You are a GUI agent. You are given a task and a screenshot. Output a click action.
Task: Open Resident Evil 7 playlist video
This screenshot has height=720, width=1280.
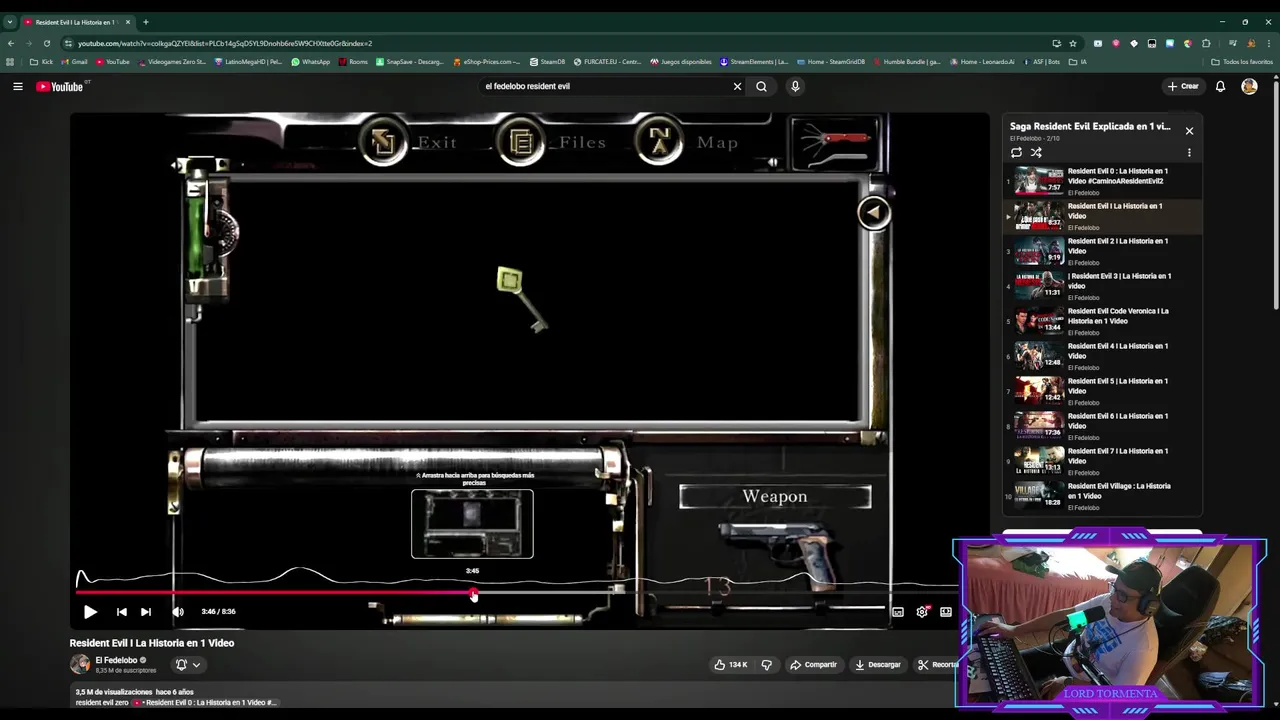(x=1103, y=461)
